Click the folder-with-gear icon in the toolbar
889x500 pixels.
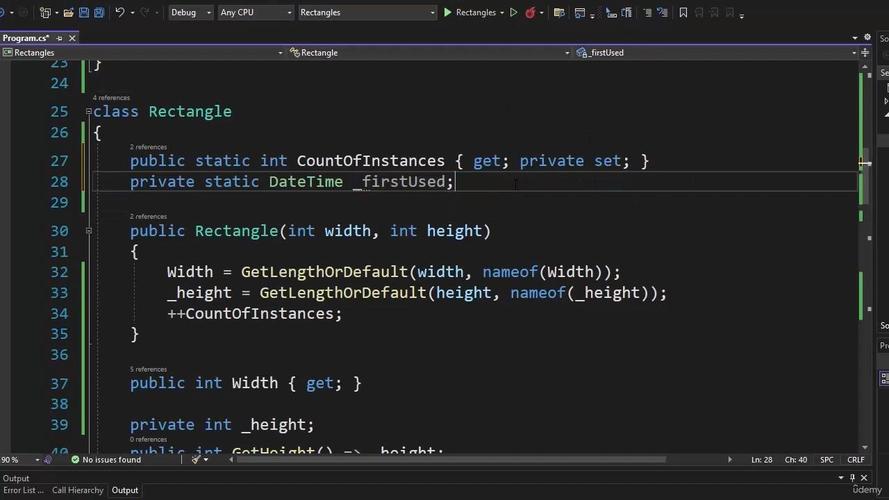coord(559,12)
